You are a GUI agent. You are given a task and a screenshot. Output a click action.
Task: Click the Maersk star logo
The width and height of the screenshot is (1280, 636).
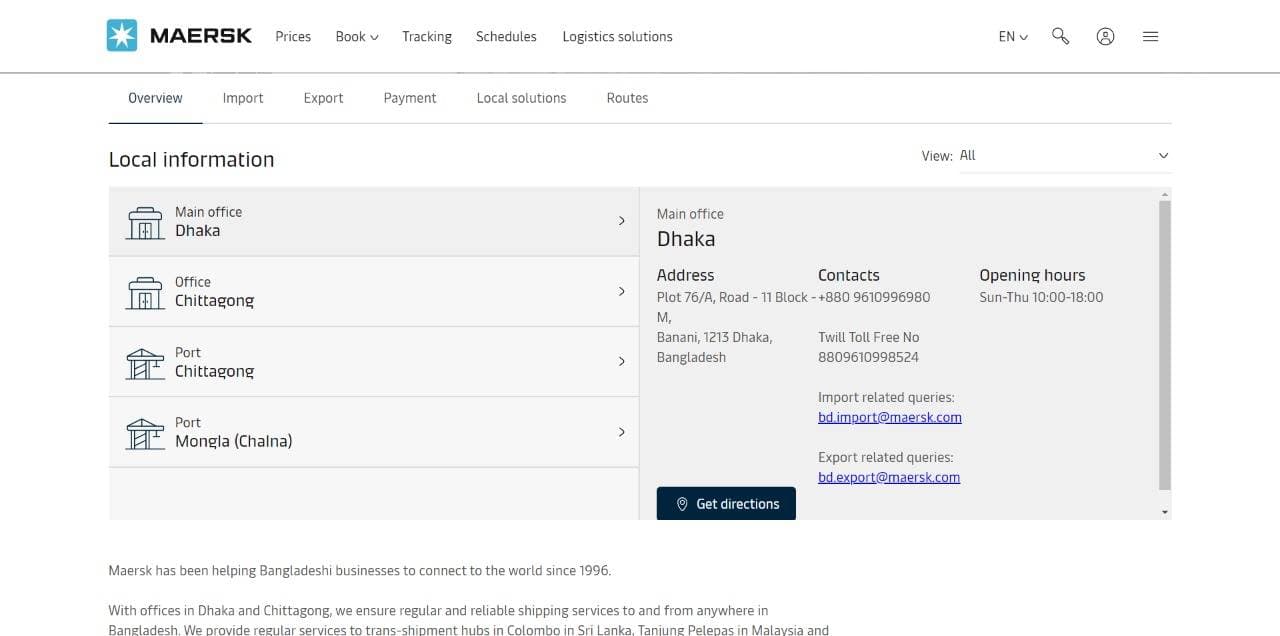122,36
